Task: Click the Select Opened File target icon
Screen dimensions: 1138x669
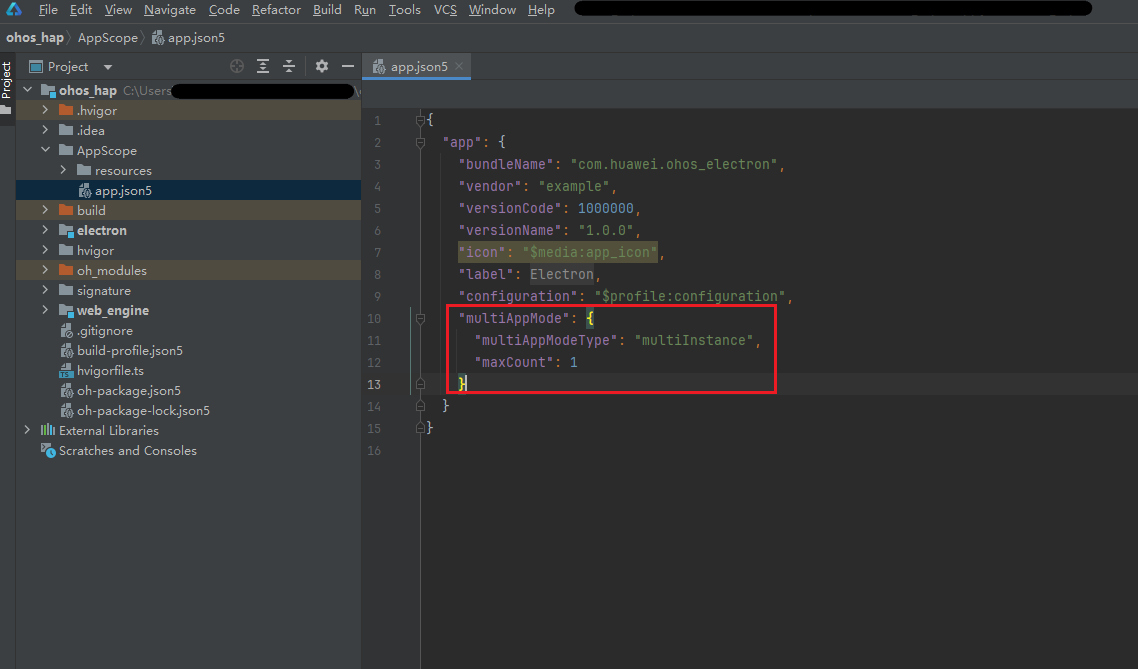Action: click(237, 67)
